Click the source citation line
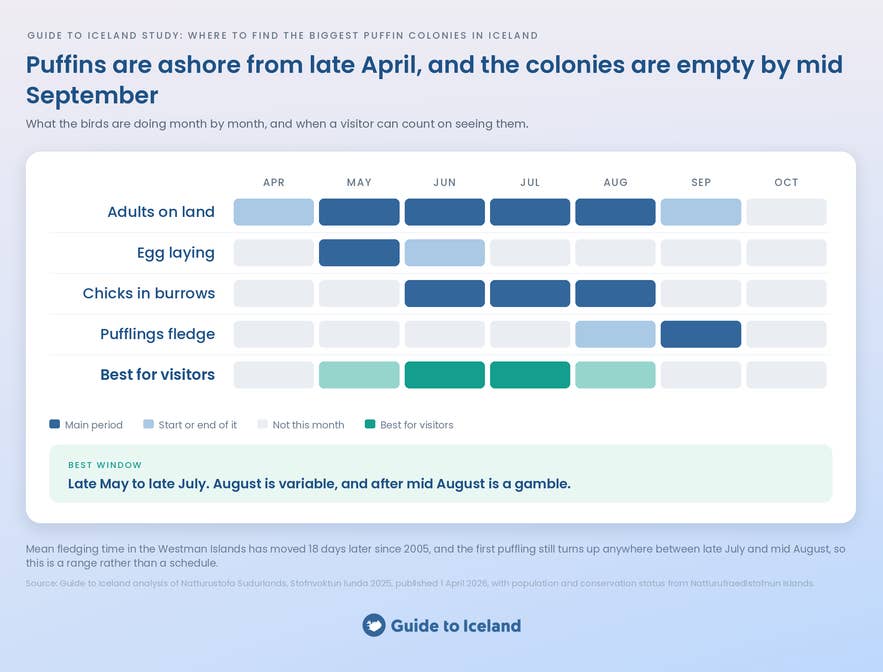Viewport: 883px width, 672px height. (420, 583)
